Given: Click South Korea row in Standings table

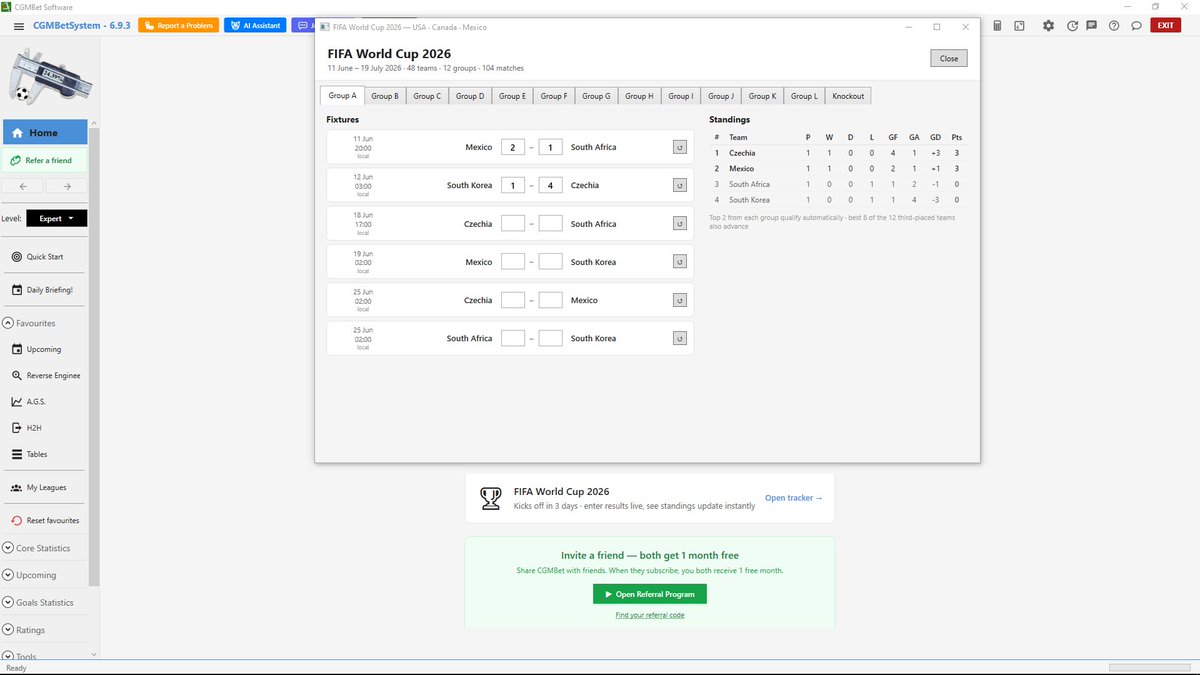Looking at the screenshot, I should [838, 200].
